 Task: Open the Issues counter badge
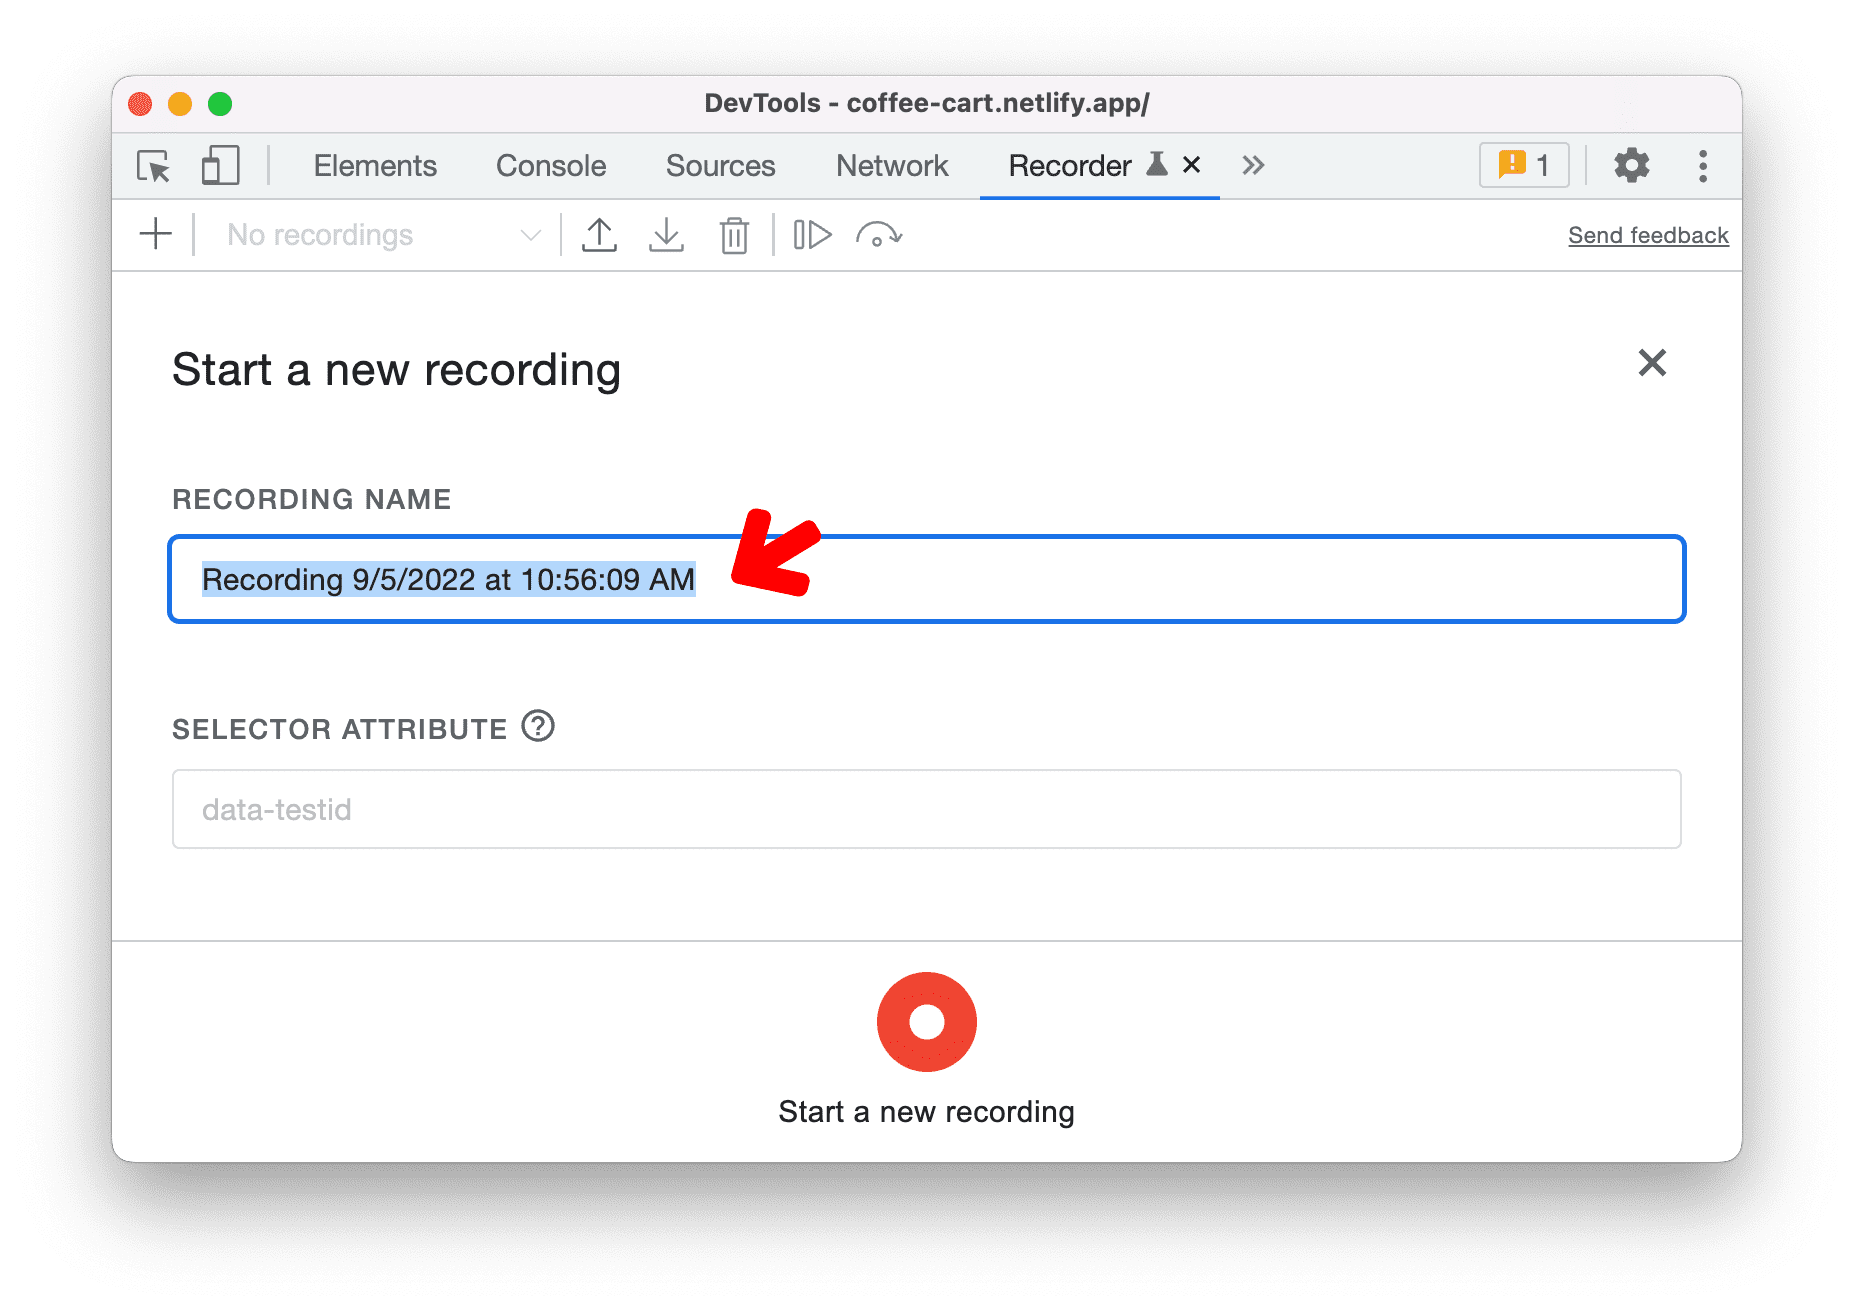(x=1523, y=165)
